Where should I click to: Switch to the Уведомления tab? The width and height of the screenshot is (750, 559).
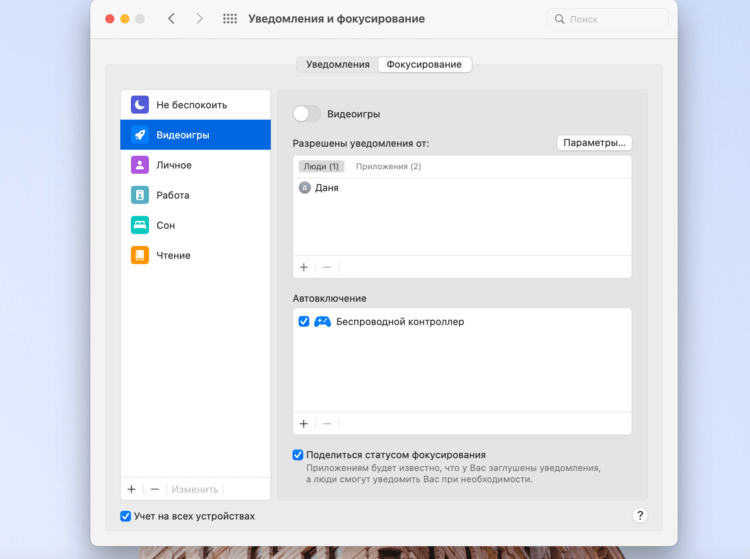click(x=337, y=64)
